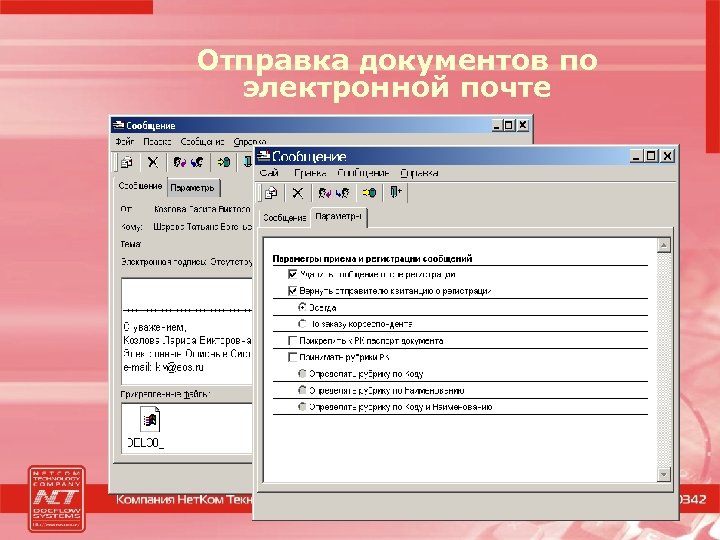This screenshot has width=720, height=540.
Task: Click the X delete icon in front window toolbar
Action: pyautogui.click(x=298, y=193)
